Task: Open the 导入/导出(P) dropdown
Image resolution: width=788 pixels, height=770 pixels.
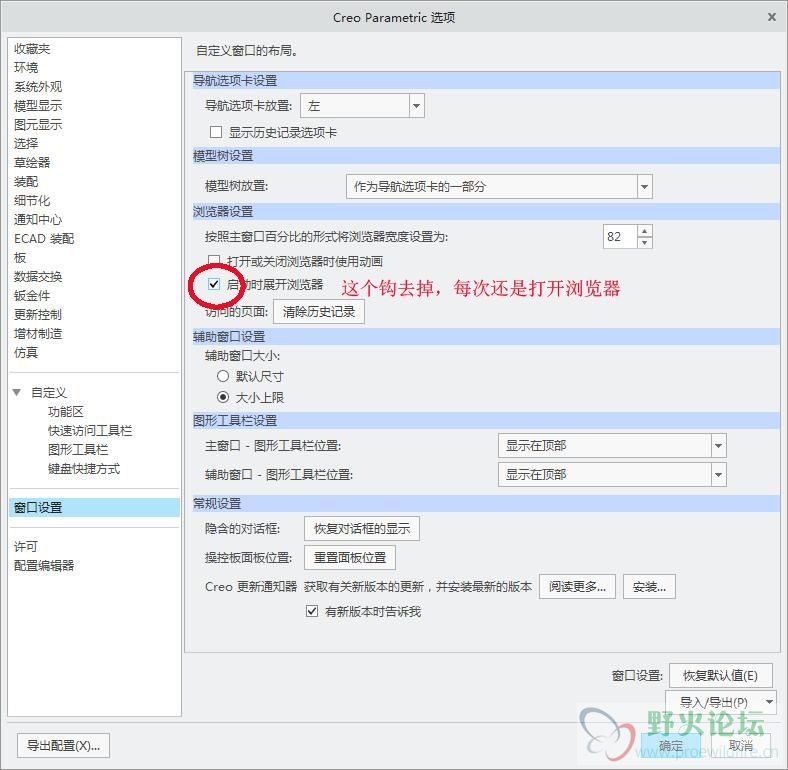Action: pyautogui.click(x=721, y=702)
